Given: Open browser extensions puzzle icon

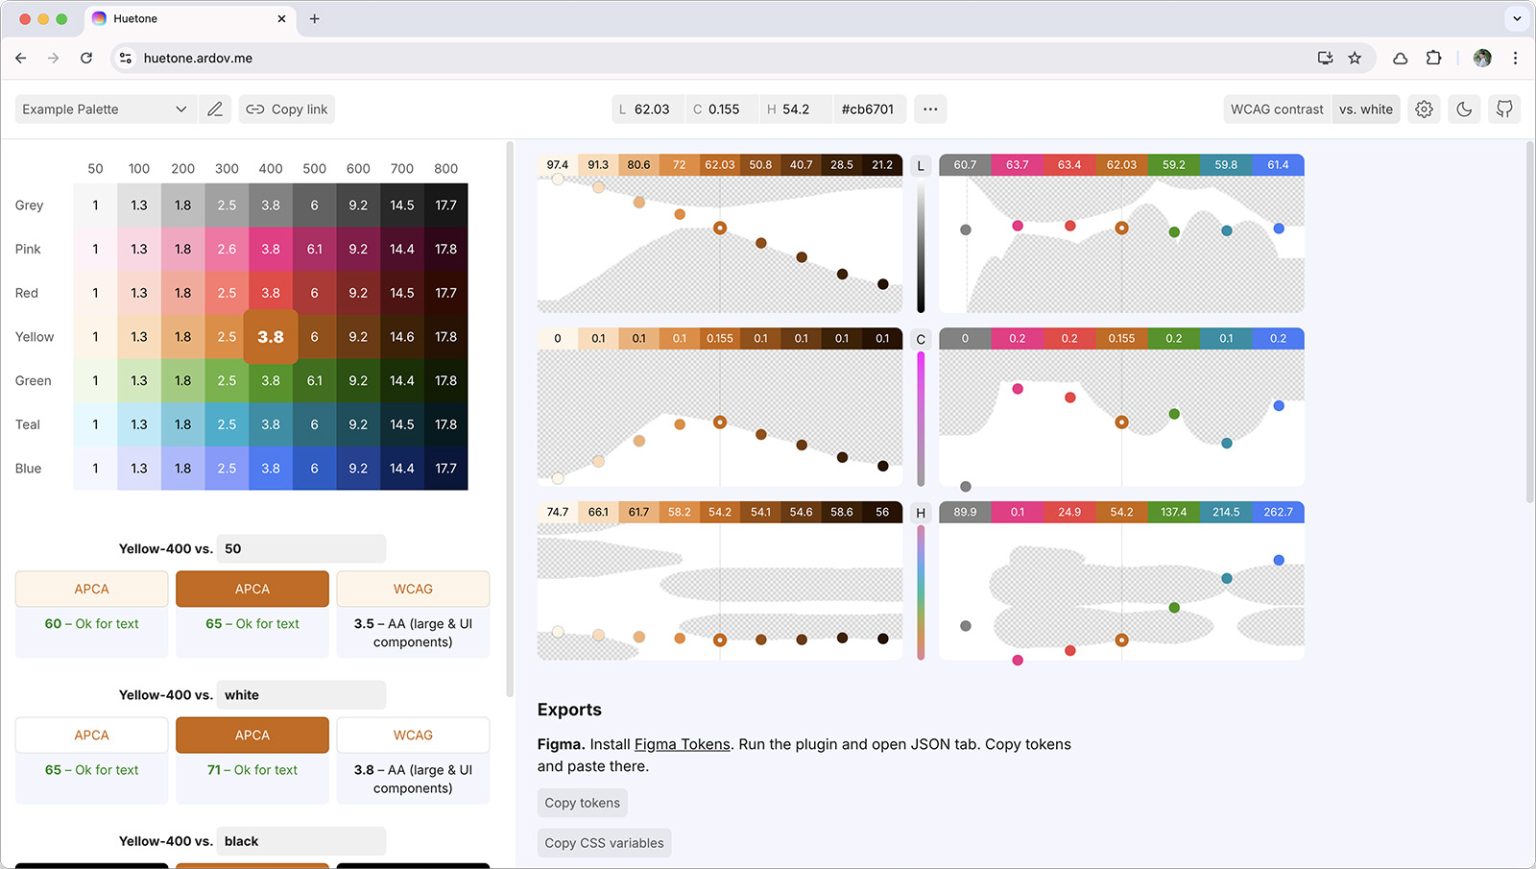Looking at the screenshot, I should point(1433,58).
